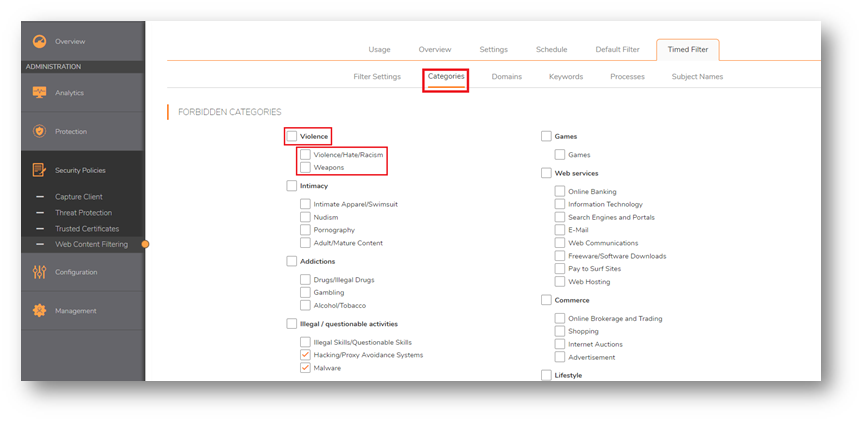Check the Weapons checkbox

[x=305, y=167]
